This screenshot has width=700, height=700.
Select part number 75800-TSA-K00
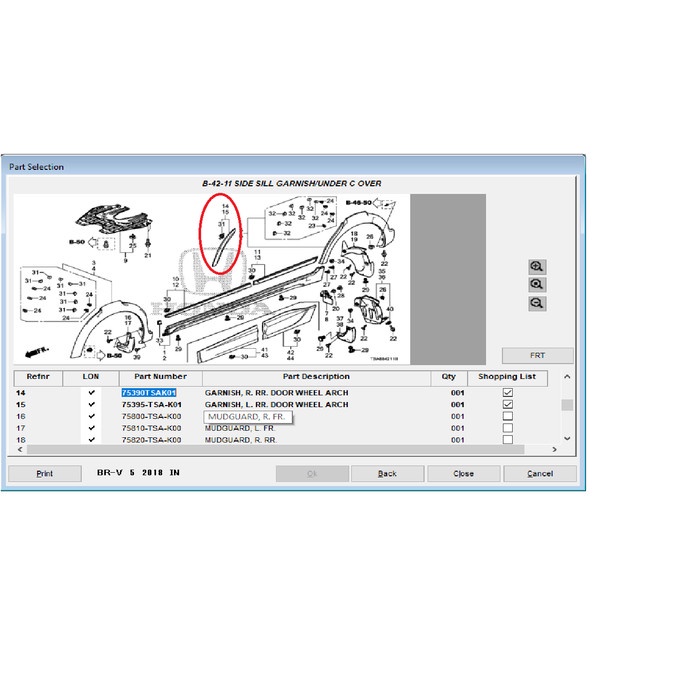pyautogui.click(x=151, y=416)
